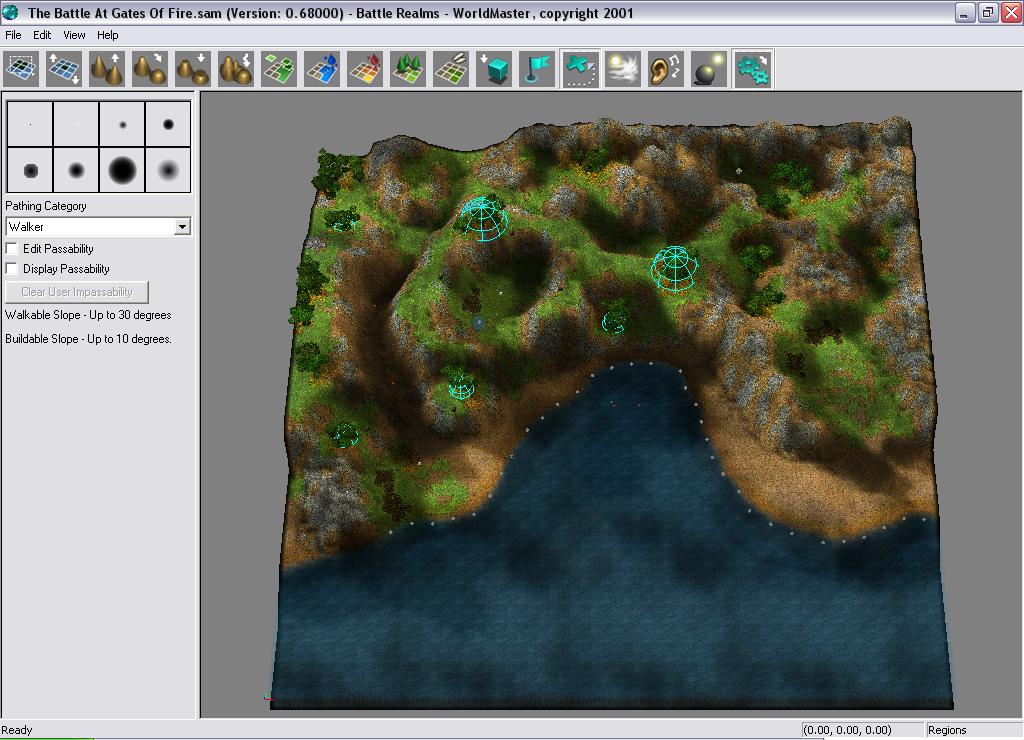The width and height of the screenshot is (1024, 740).
Task: Open the View menu
Action: 74,35
